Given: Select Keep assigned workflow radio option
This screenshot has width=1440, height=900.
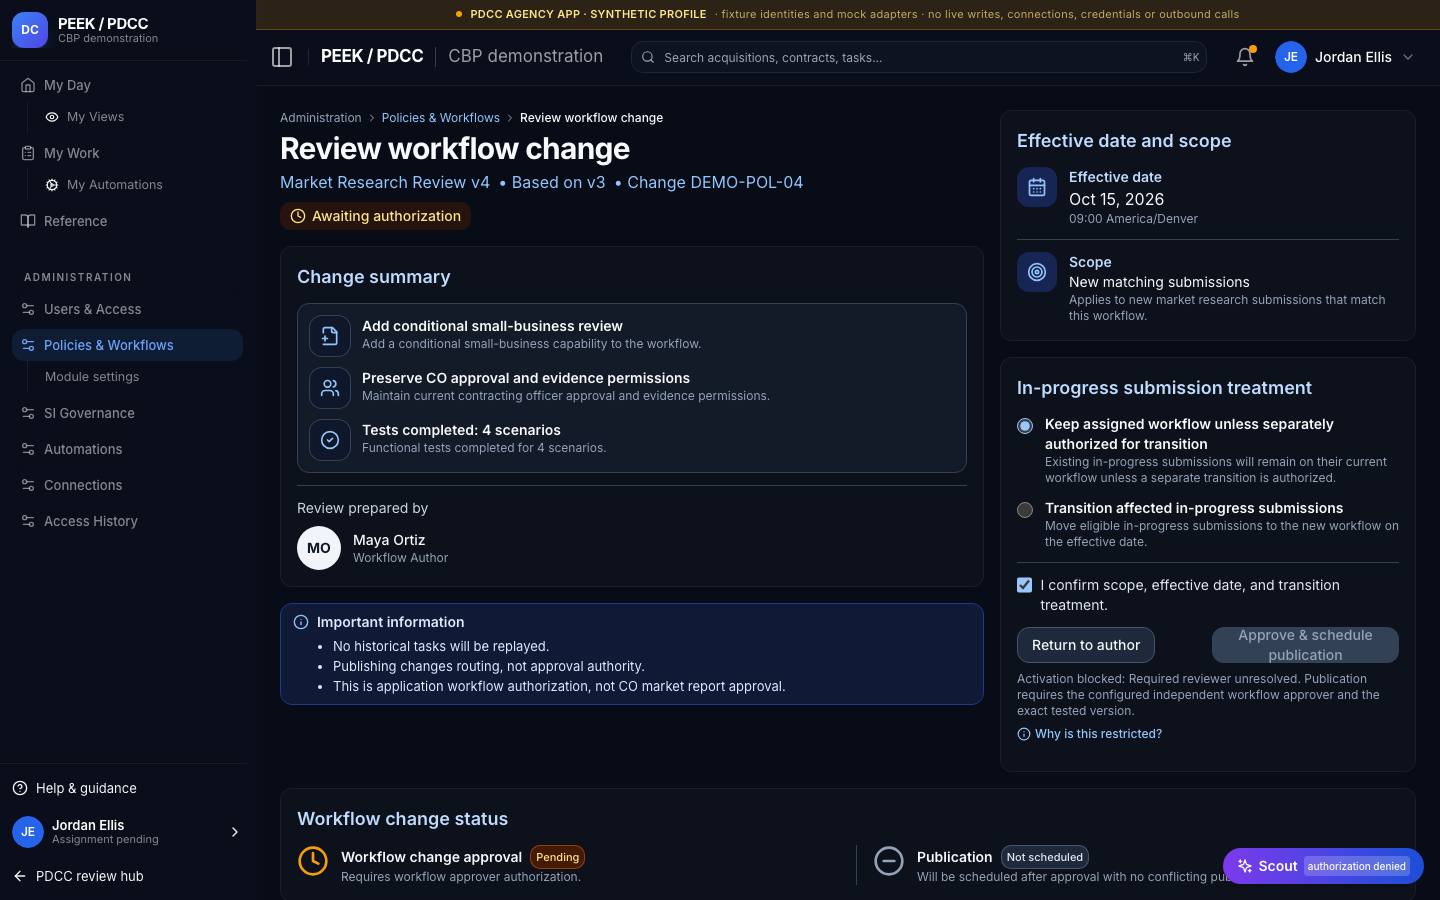Looking at the screenshot, I should coord(1025,426).
